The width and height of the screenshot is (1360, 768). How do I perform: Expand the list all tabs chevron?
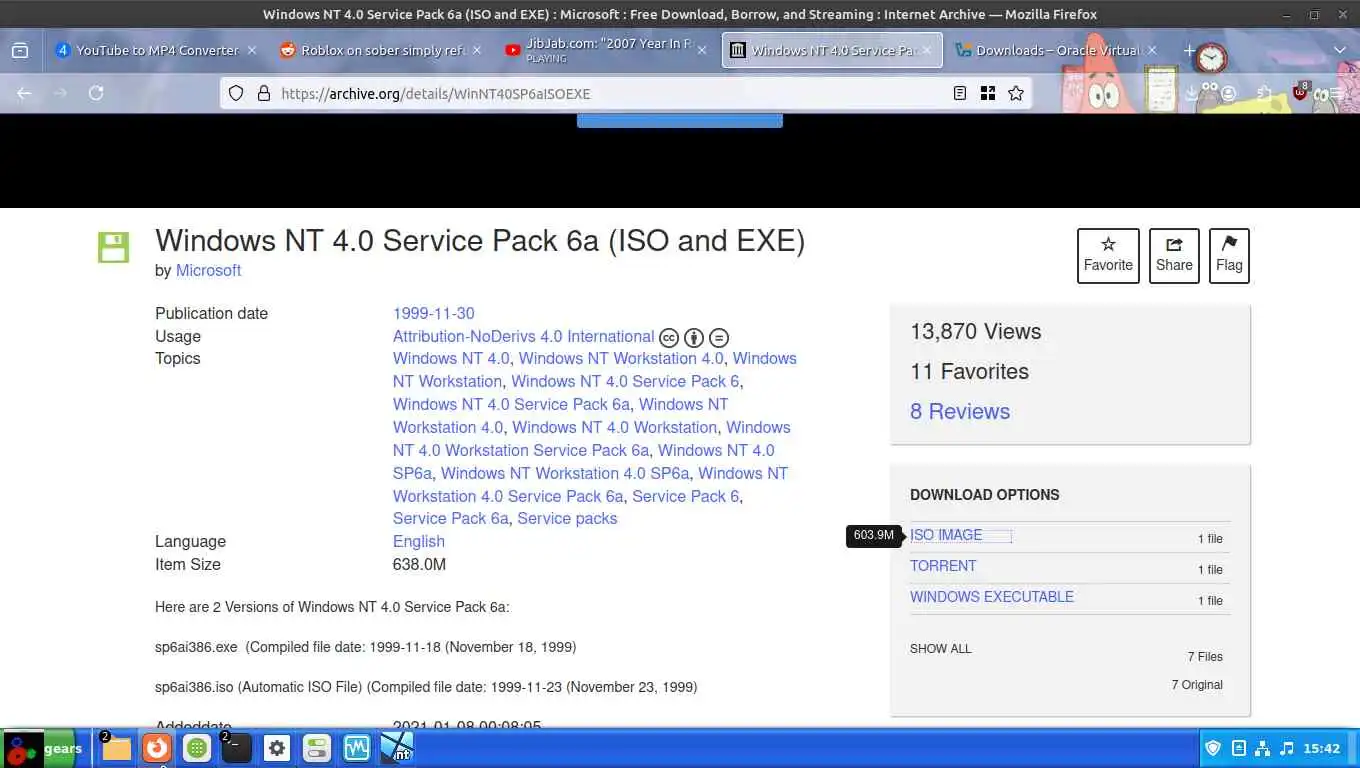[1340, 50]
